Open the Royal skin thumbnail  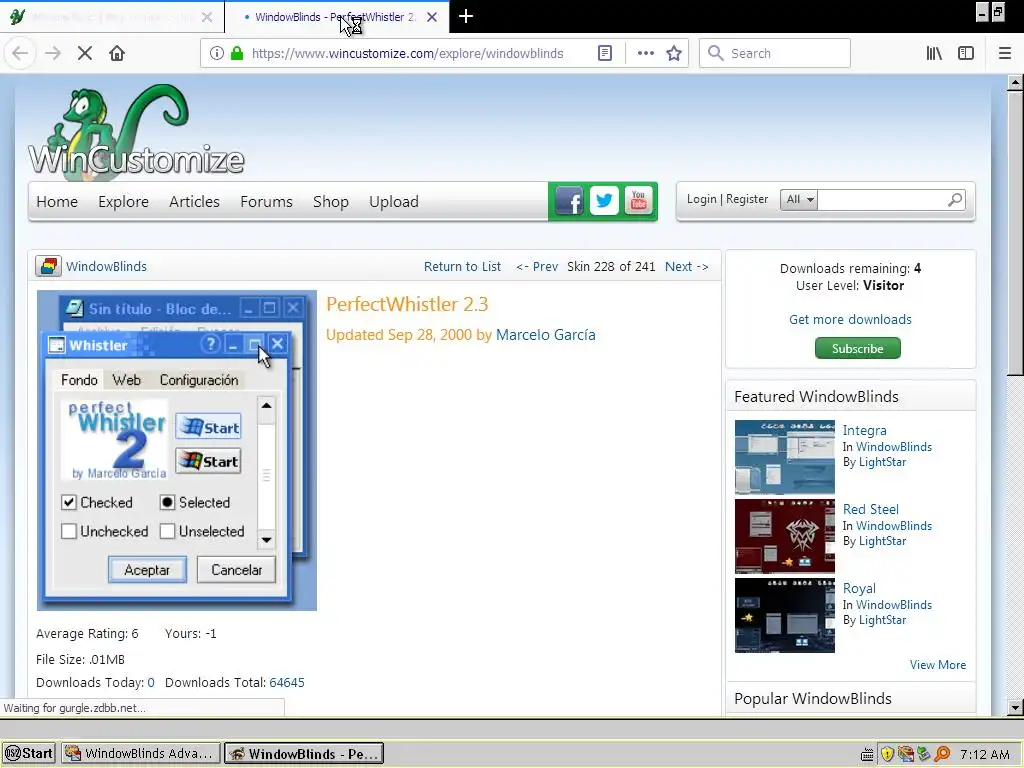coord(784,615)
